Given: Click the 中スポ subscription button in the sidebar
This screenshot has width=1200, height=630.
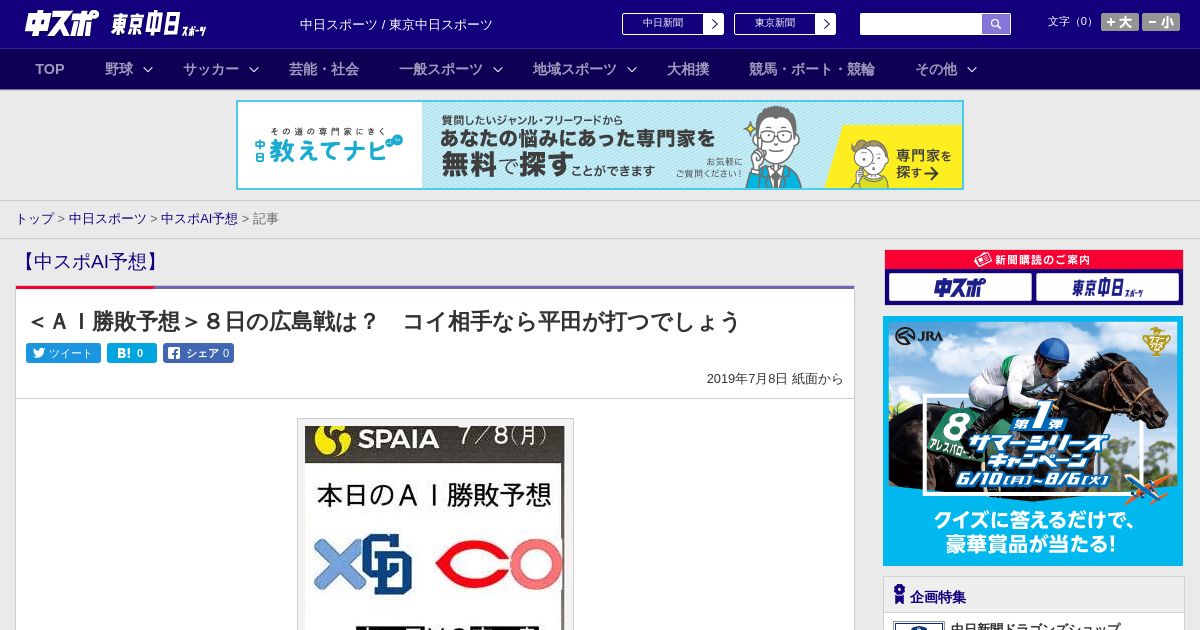Looking at the screenshot, I should 960,288.
